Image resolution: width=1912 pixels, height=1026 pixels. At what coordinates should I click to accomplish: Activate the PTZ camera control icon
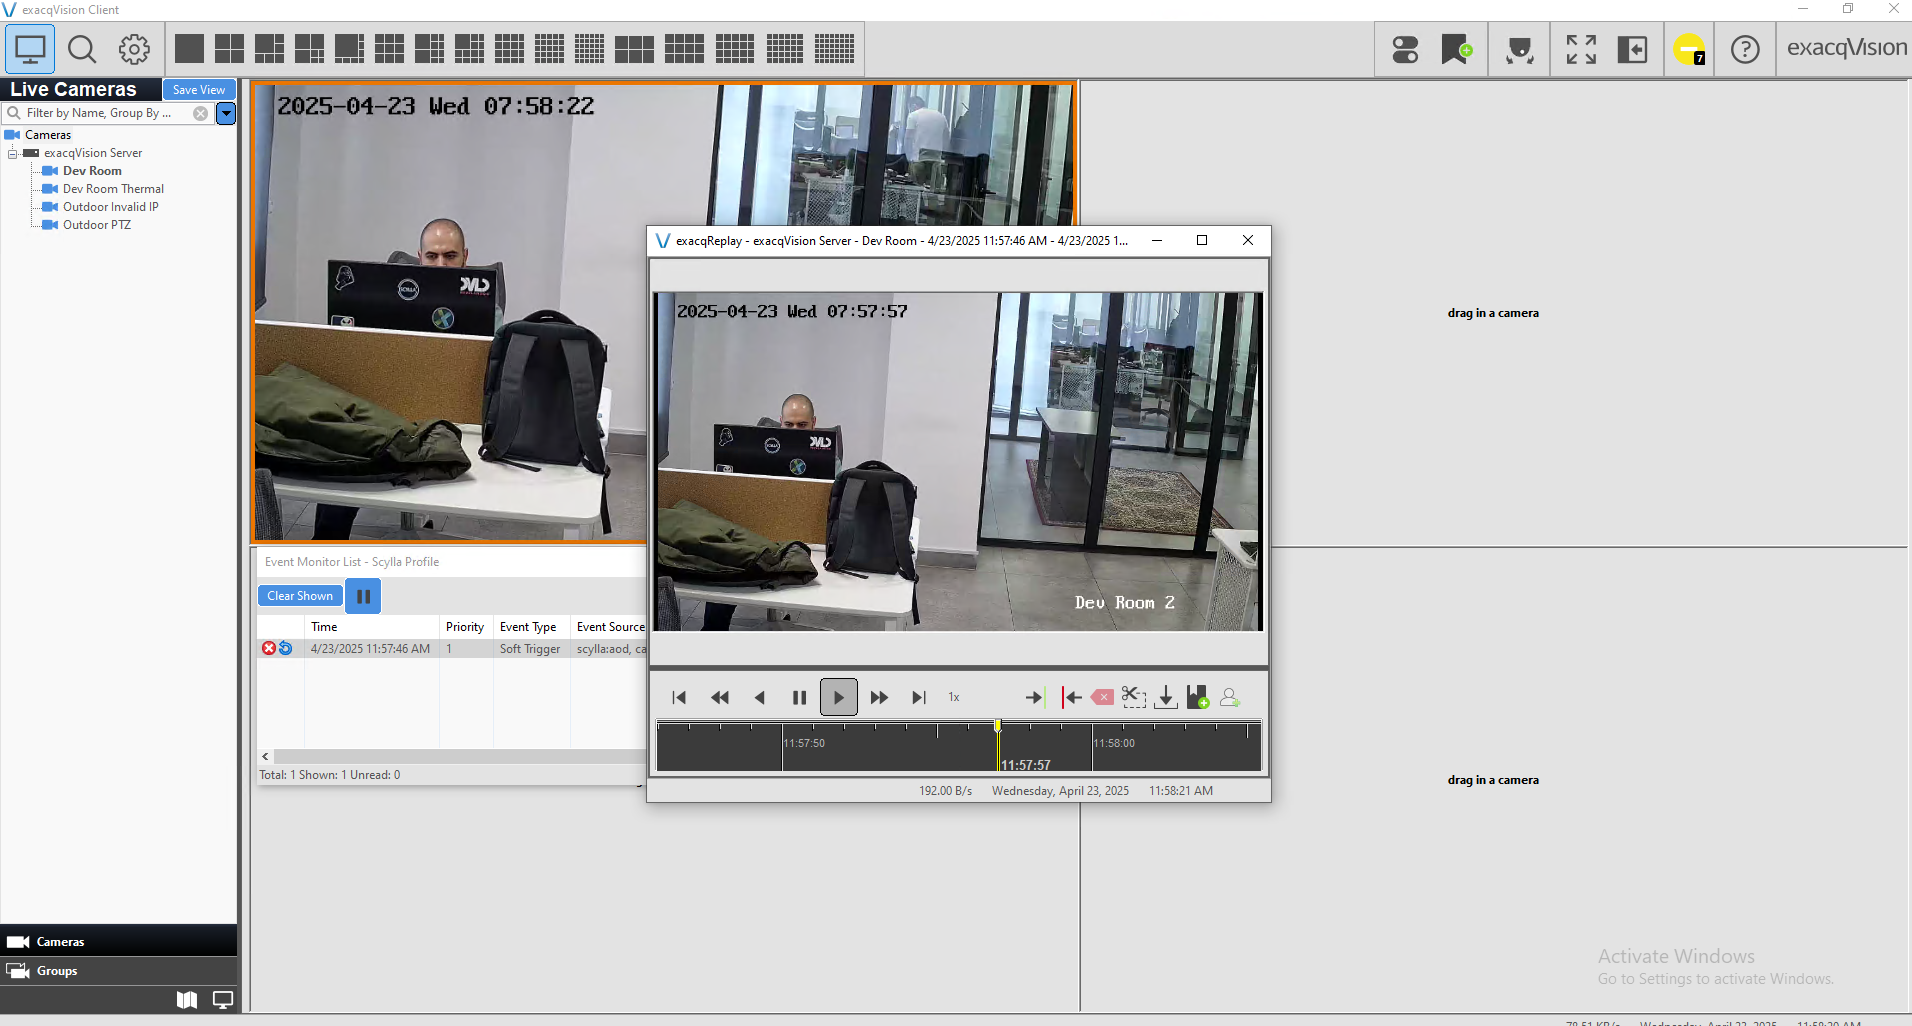pos(1520,49)
